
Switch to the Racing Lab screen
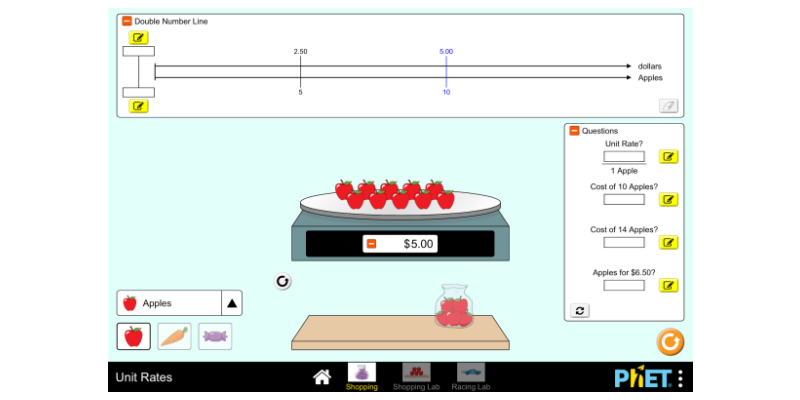[470, 376]
